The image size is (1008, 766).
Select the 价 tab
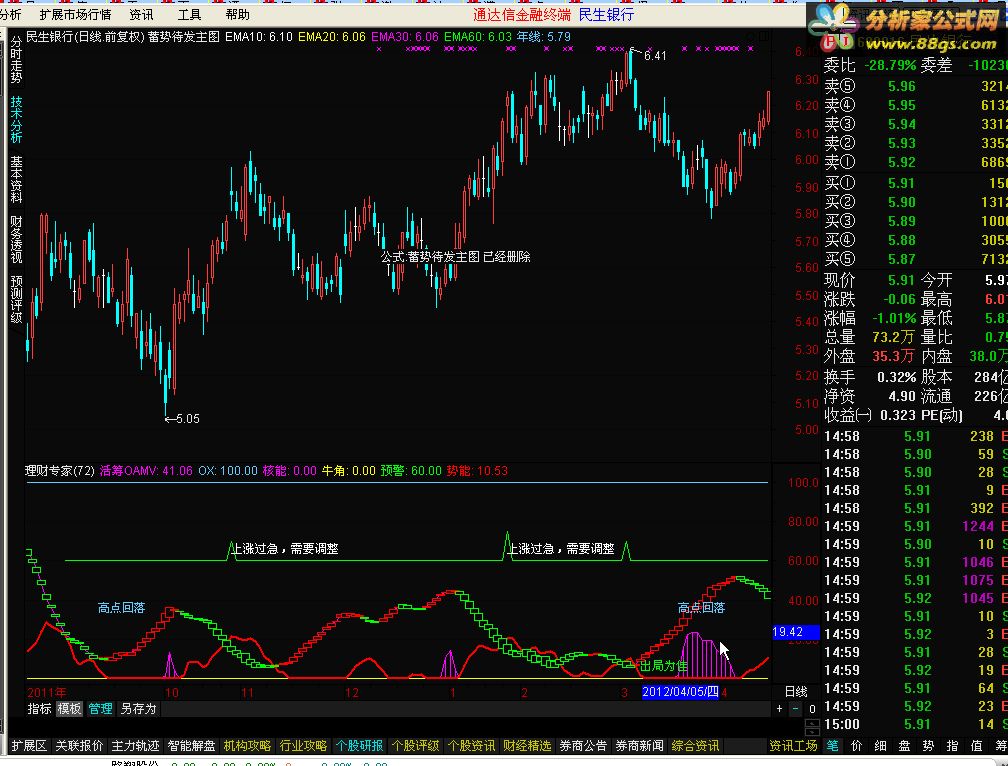pyautogui.click(x=856, y=745)
